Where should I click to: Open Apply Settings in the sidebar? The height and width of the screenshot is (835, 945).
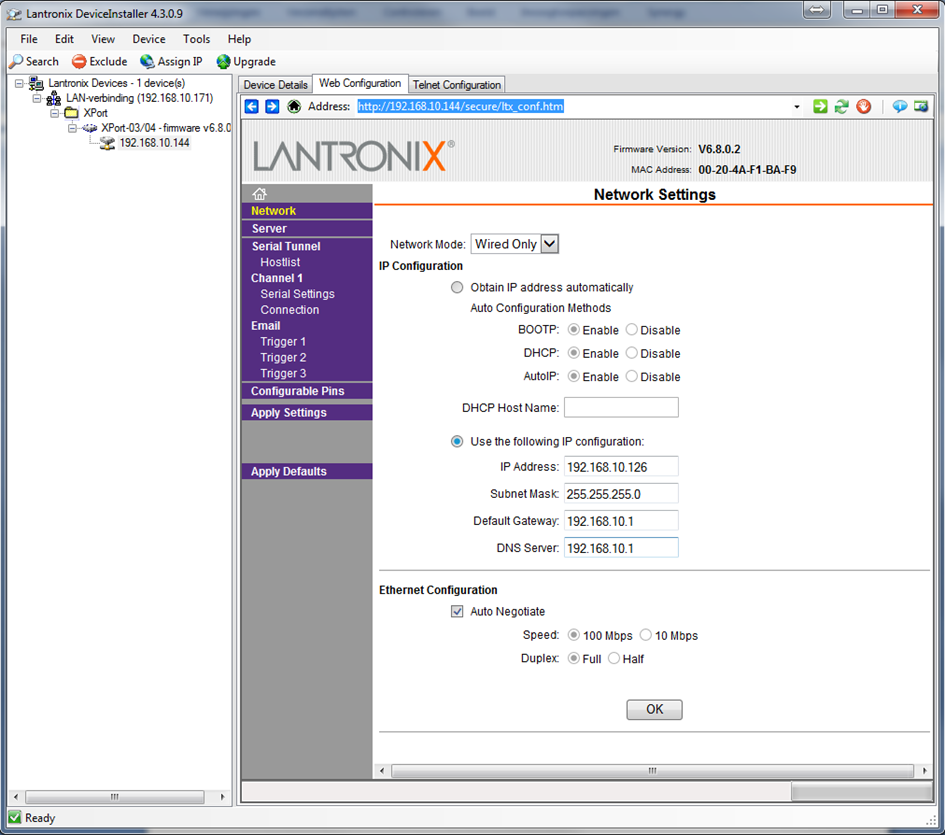point(289,413)
